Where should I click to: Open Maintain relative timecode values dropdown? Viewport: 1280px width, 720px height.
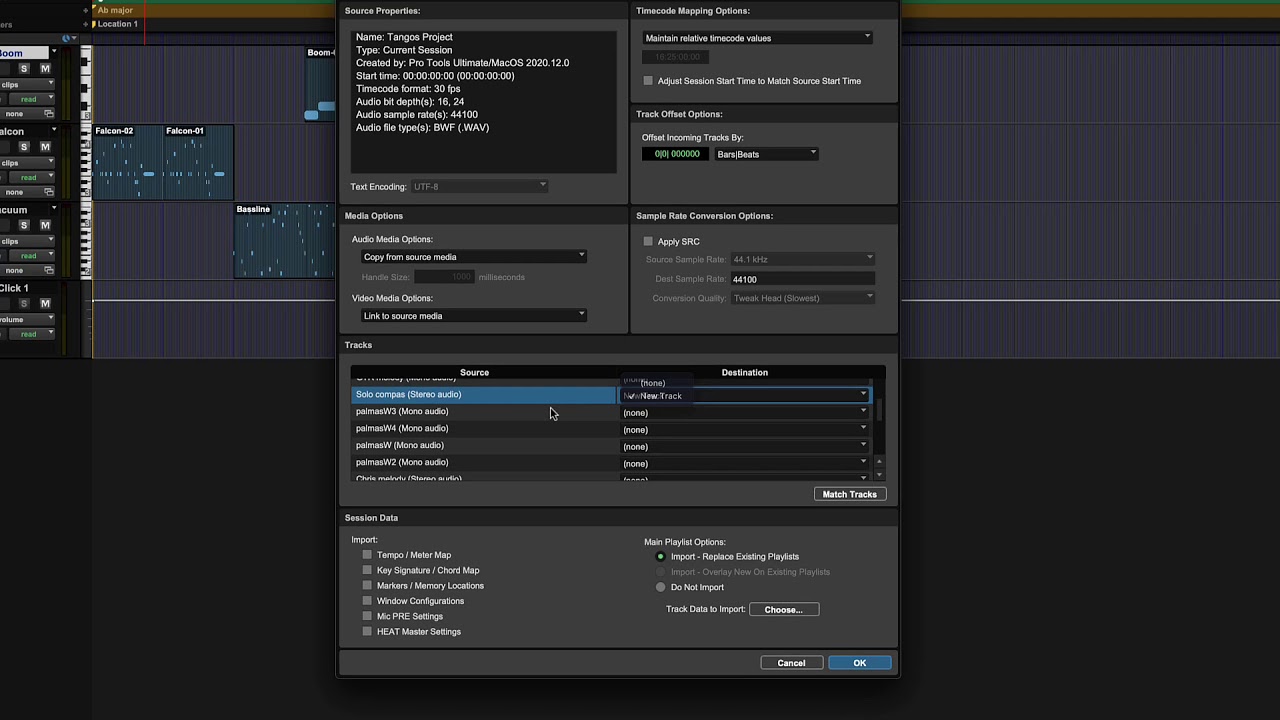(757, 38)
